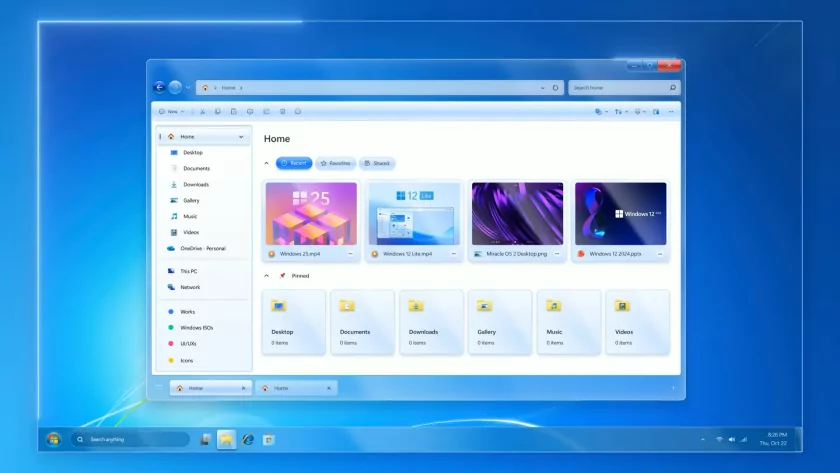Click the Copy toolbar icon

[x=218, y=111]
